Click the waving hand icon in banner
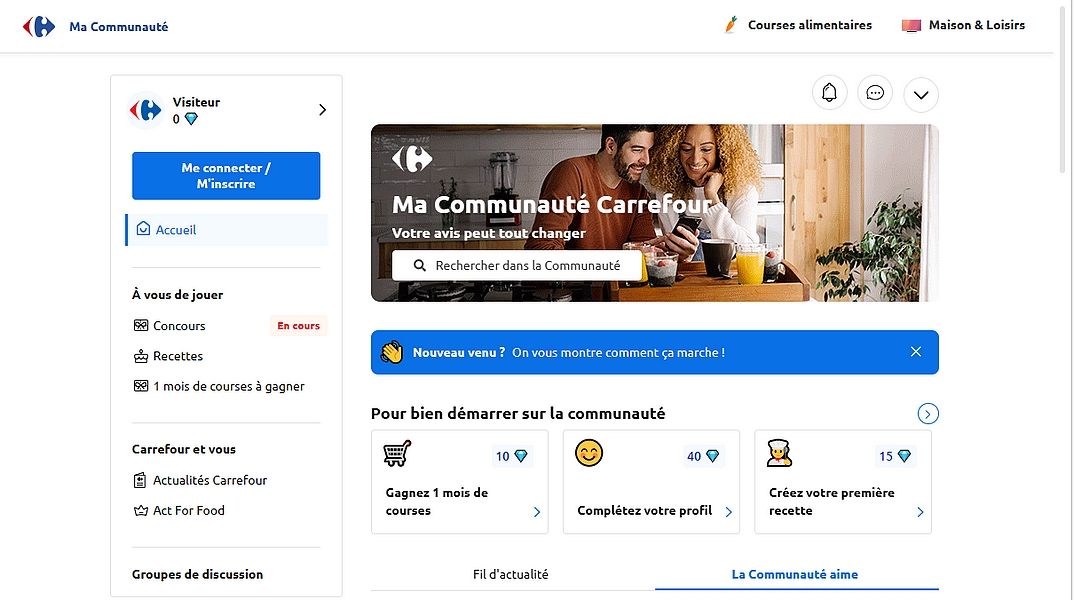The width and height of the screenshot is (1074, 600). [x=391, y=352]
